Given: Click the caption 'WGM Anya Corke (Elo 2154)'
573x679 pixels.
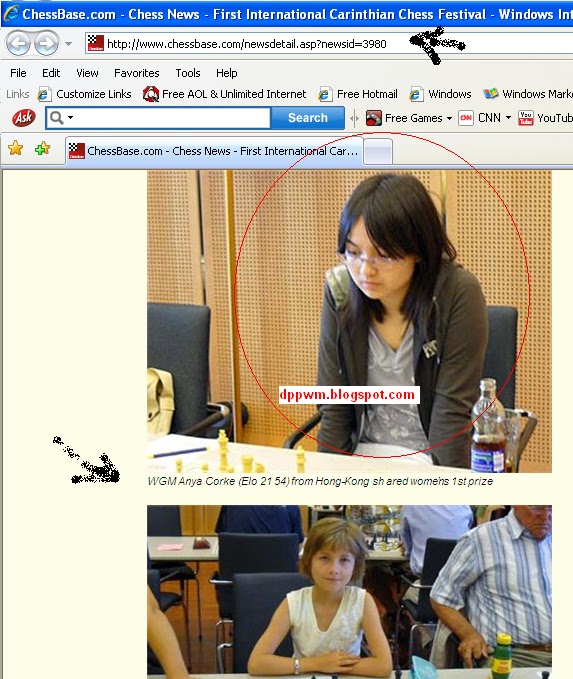Looking at the screenshot, I should (x=218, y=481).
